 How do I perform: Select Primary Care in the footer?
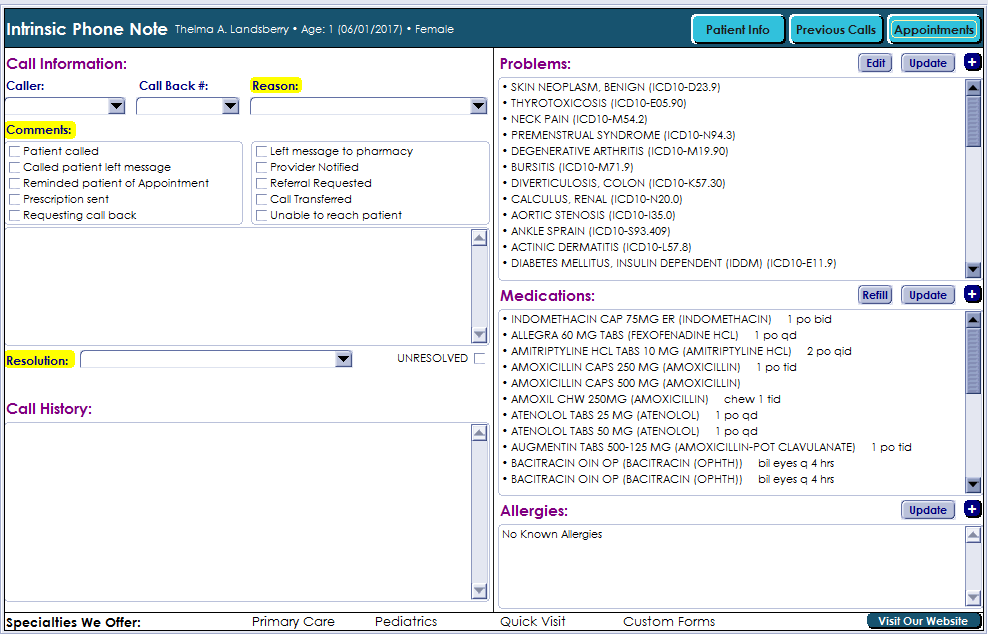point(293,622)
